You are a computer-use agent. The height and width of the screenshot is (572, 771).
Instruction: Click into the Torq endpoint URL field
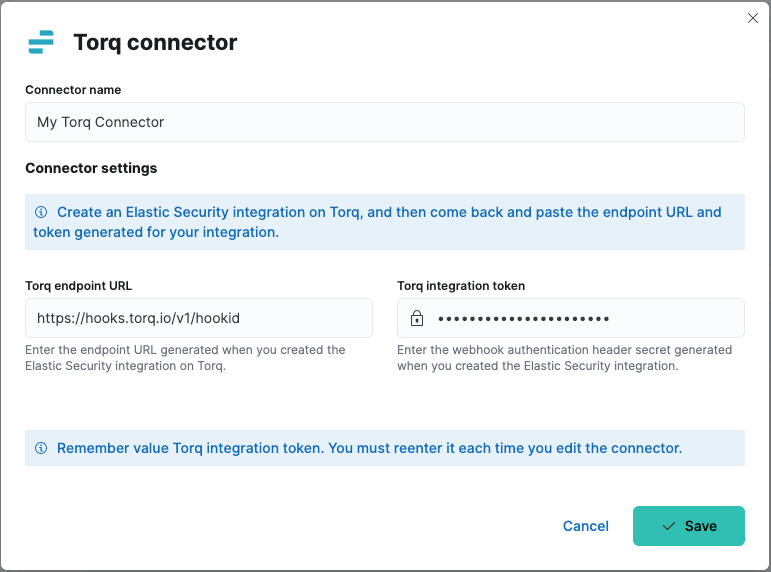coord(199,318)
